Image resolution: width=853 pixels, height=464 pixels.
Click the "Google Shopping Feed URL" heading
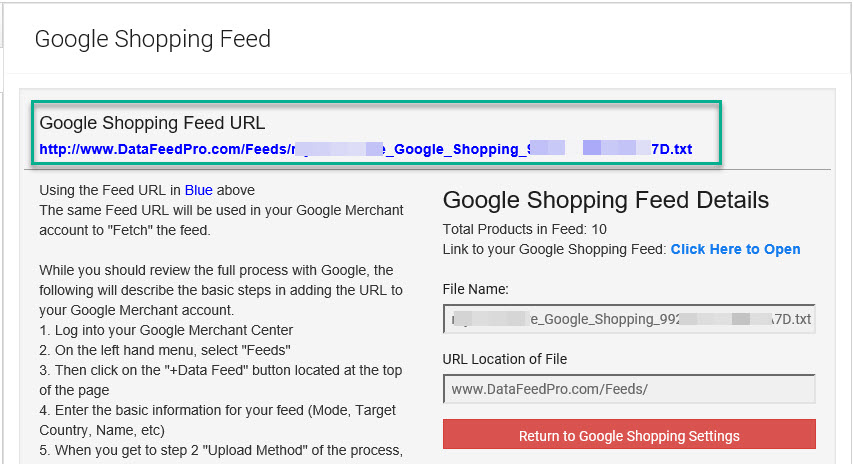pyautogui.click(x=152, y=123)
